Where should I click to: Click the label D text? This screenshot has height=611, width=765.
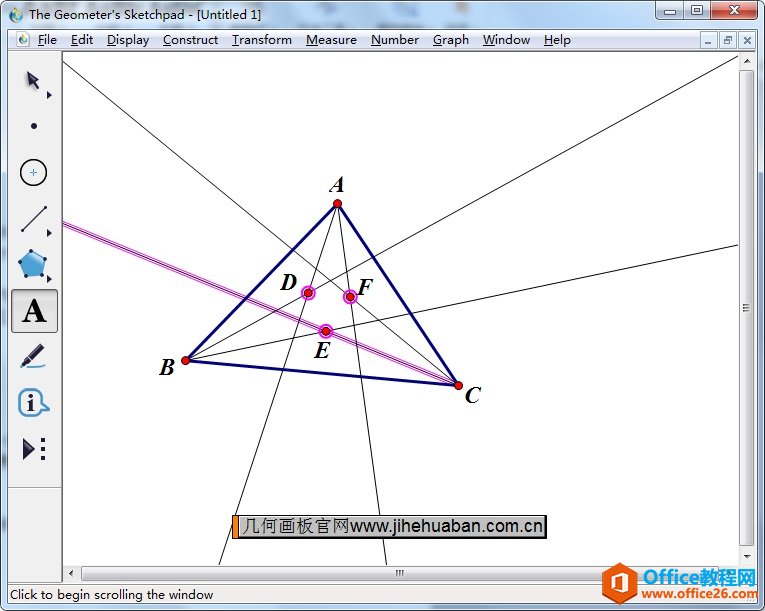288,282
